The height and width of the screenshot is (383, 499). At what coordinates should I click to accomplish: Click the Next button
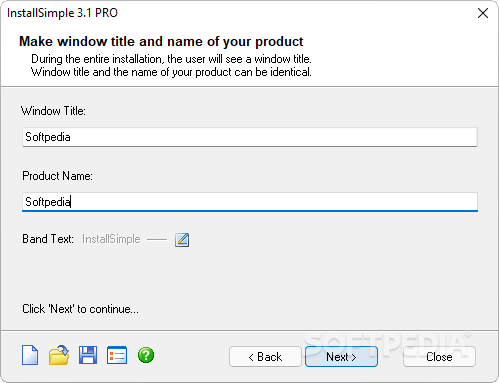[341, 357]
